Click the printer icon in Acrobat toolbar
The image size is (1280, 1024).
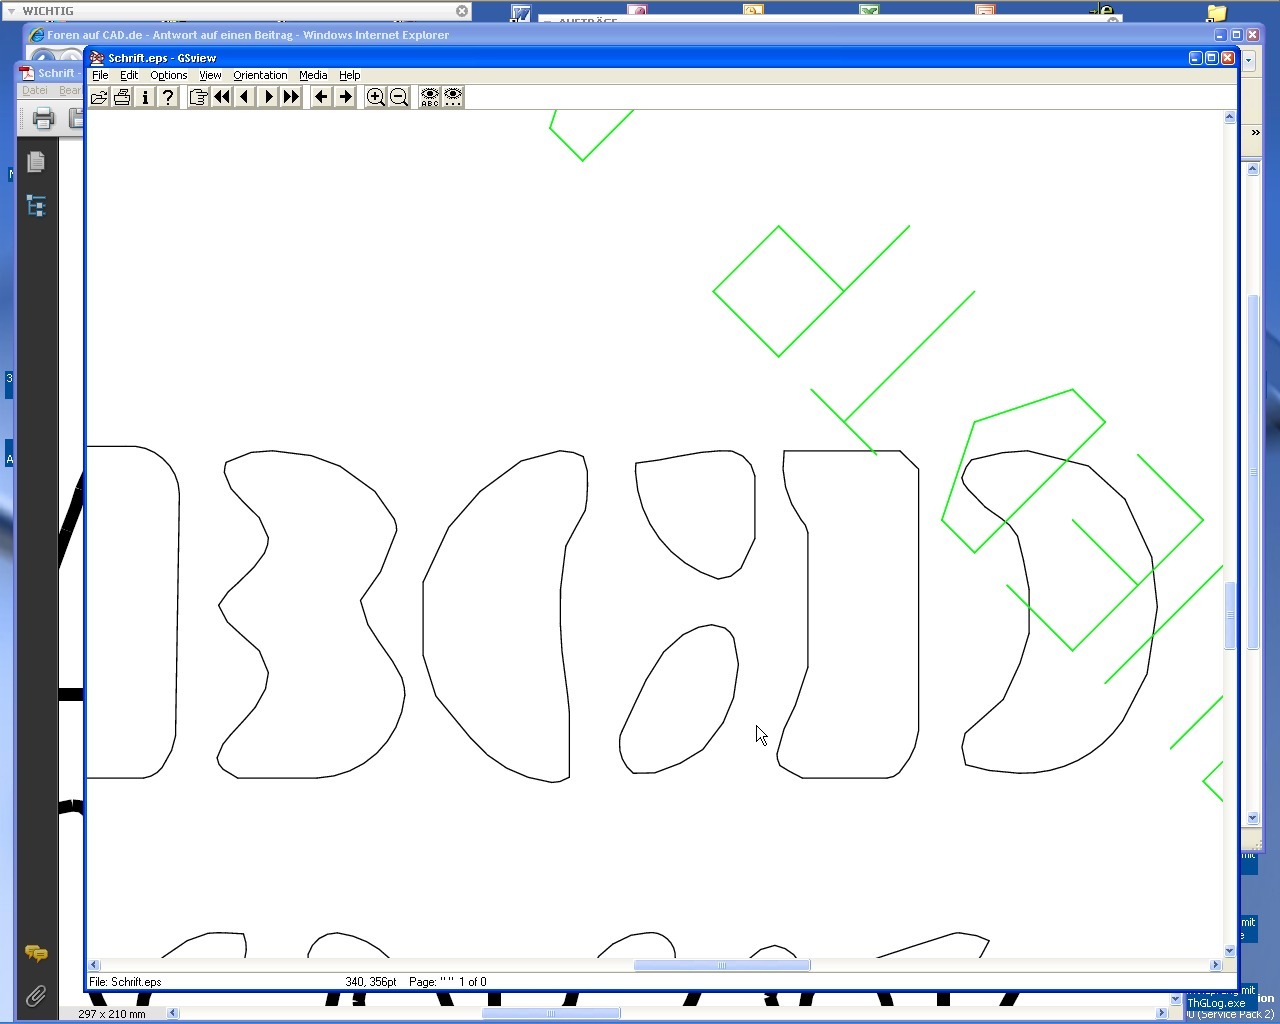43,119
